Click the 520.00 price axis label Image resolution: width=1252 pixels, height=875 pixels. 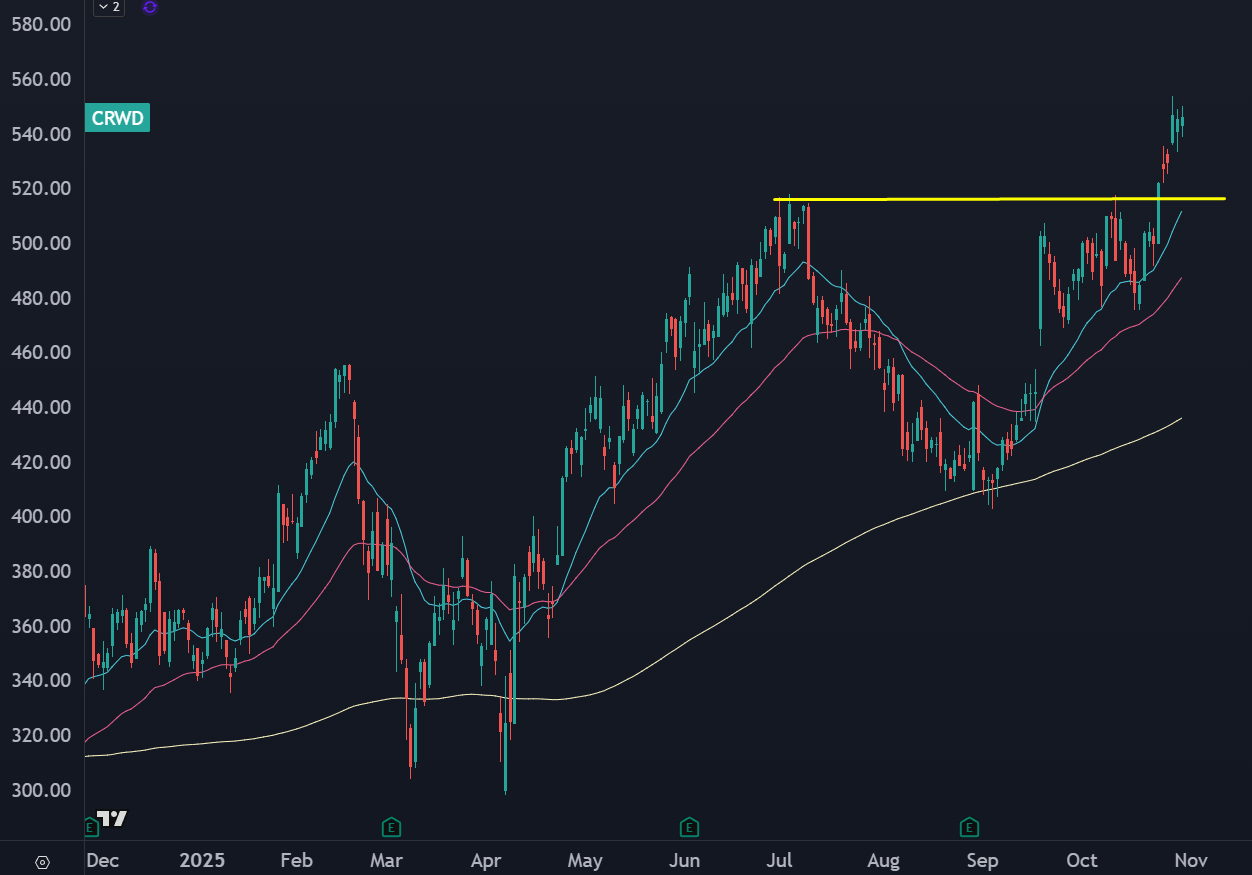tap(40, 188)
